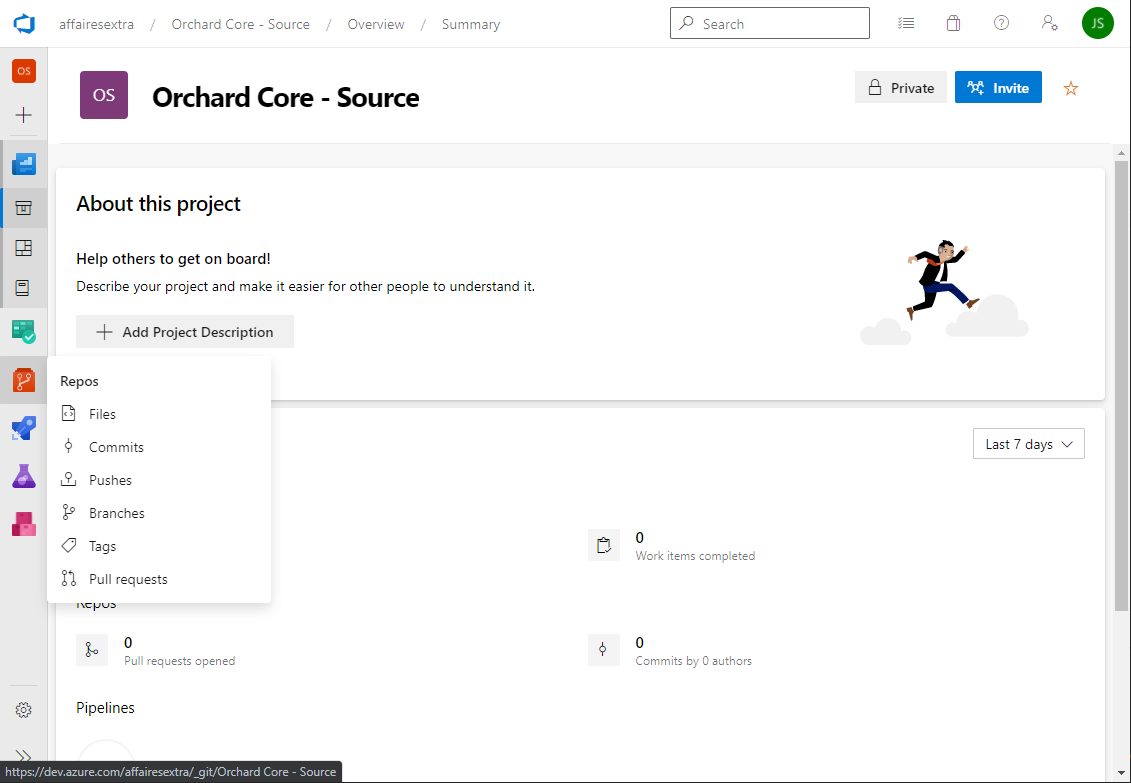The width and height of the screenshot is (1131, 783).
Task: Open the Last 7 days dropdown
Action: [x=1029, y=444]
